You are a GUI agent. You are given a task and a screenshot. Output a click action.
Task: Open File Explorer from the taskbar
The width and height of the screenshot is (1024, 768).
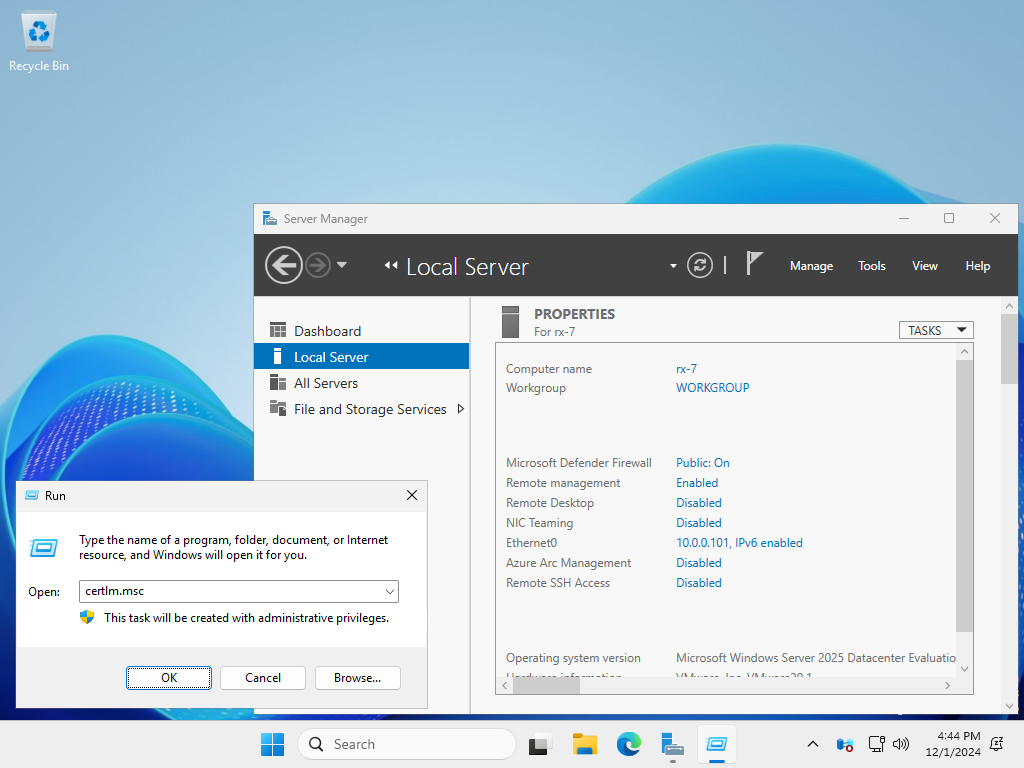coord(584,744)
